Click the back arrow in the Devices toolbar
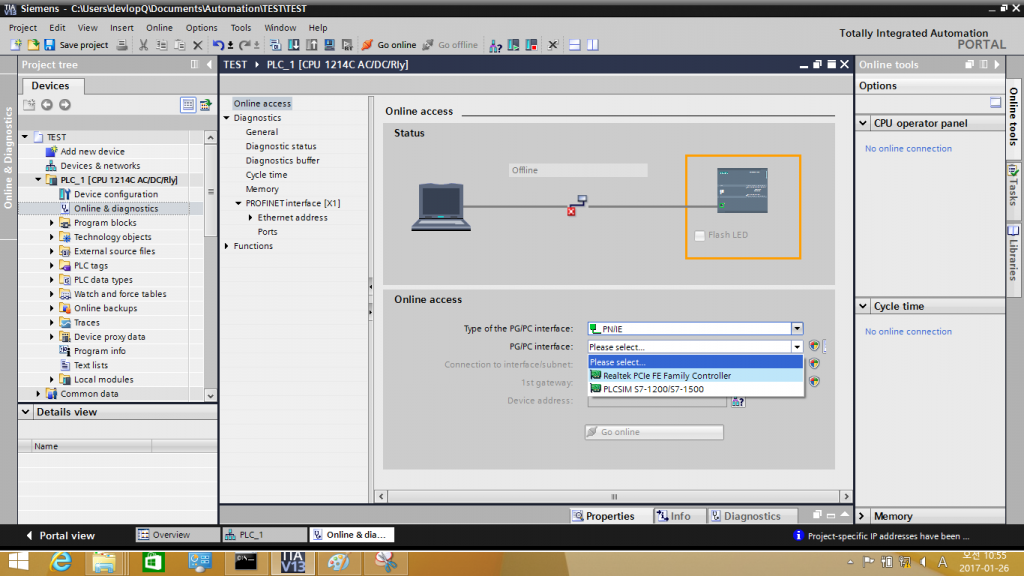The image size is (1024, 576). pos(47,104)
